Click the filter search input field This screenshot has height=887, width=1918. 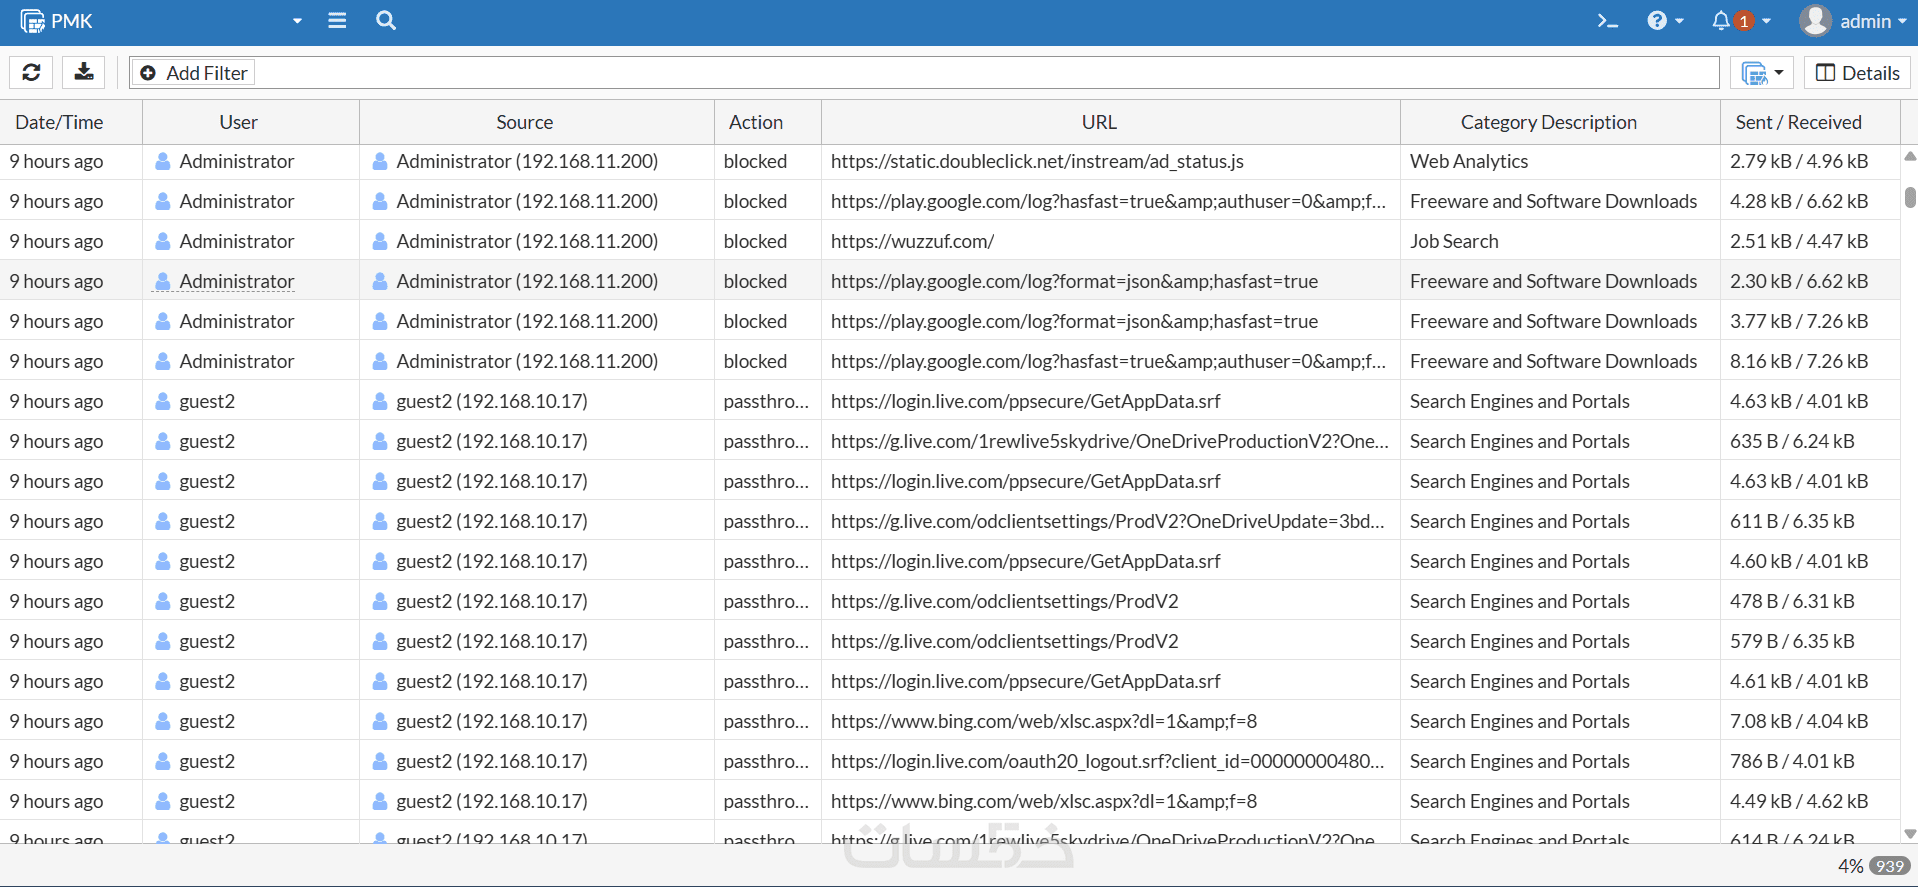[980, 73]
